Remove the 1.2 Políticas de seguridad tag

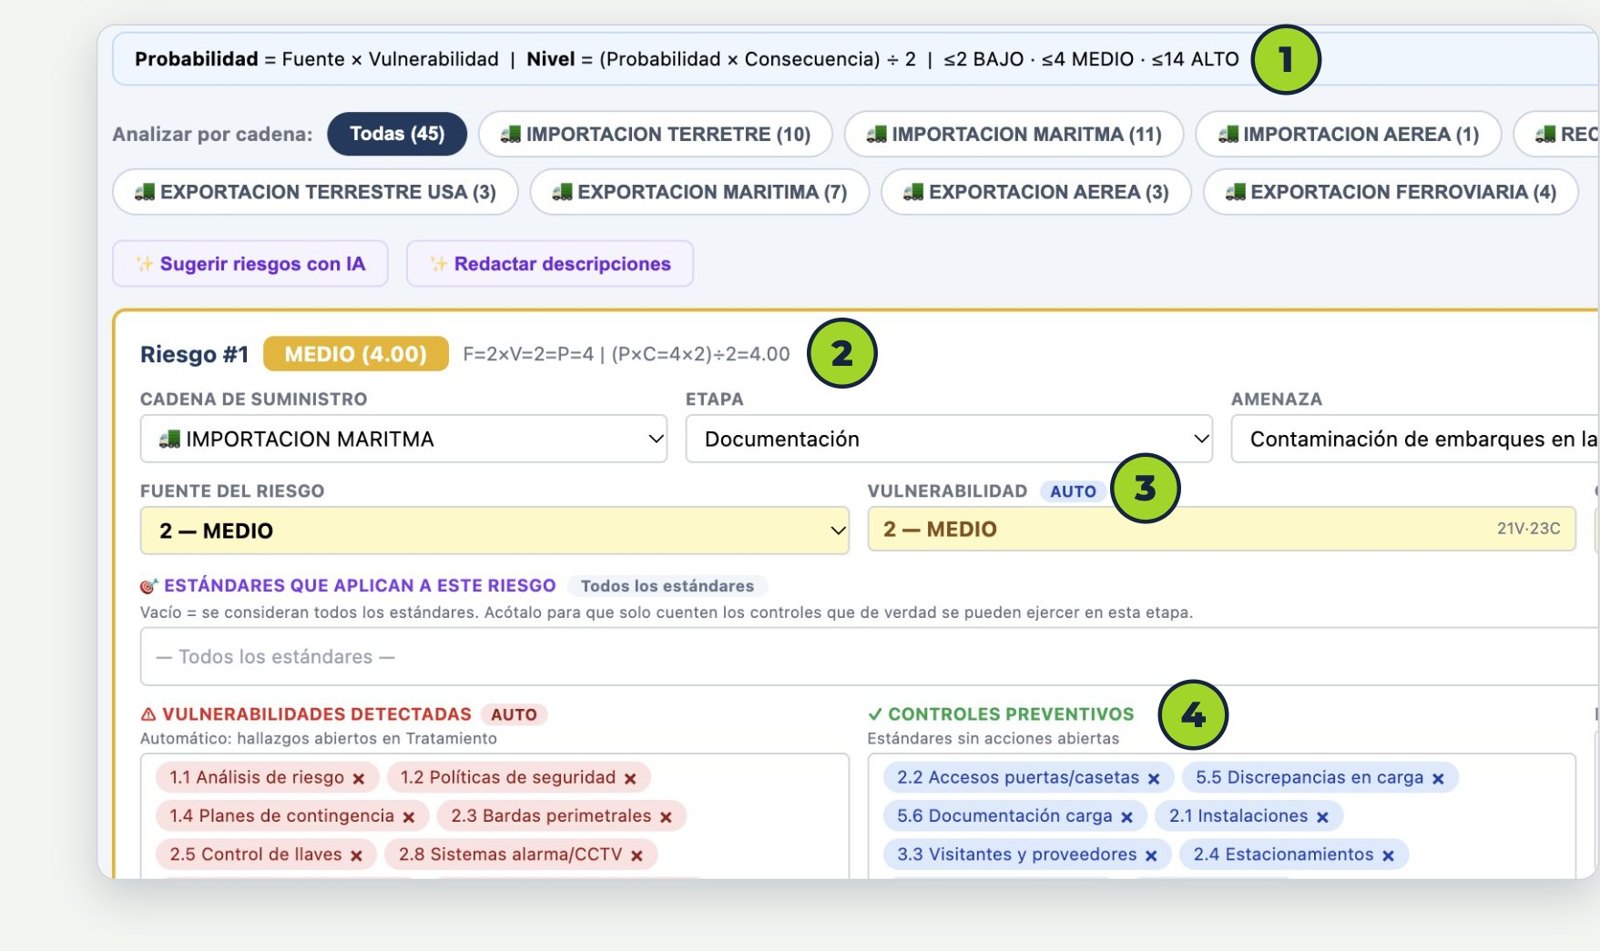pyautogui.click(x=630, y=778)
